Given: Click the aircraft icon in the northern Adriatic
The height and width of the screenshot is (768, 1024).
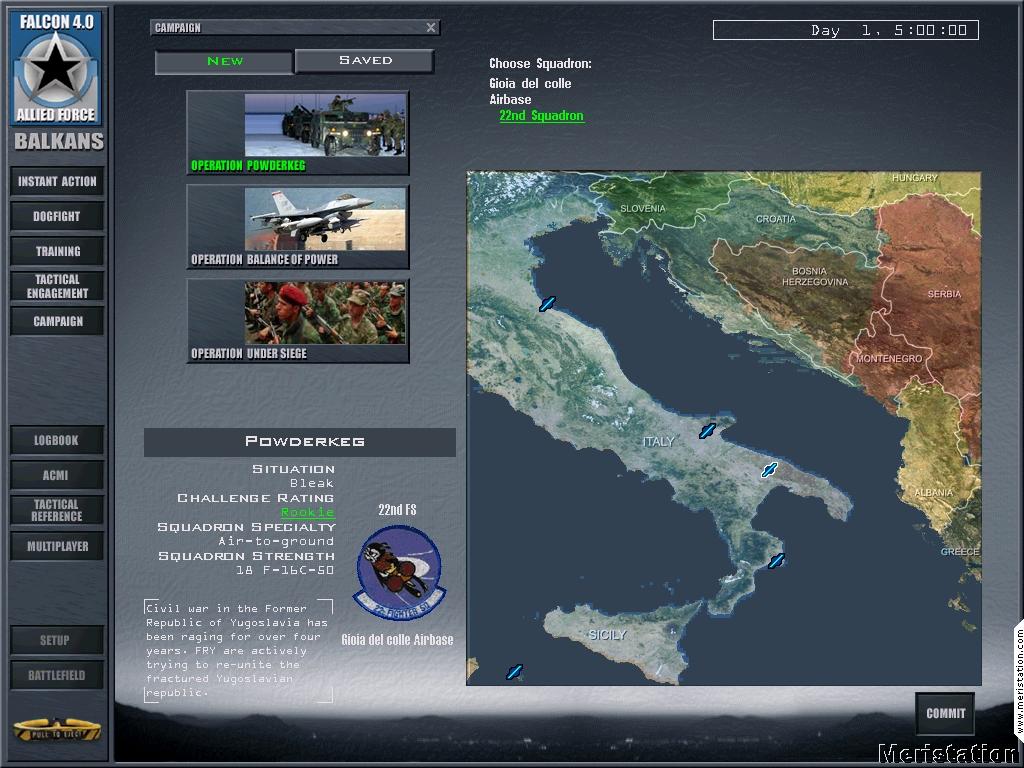Looking at the screenshot, I should click(547, 303).
